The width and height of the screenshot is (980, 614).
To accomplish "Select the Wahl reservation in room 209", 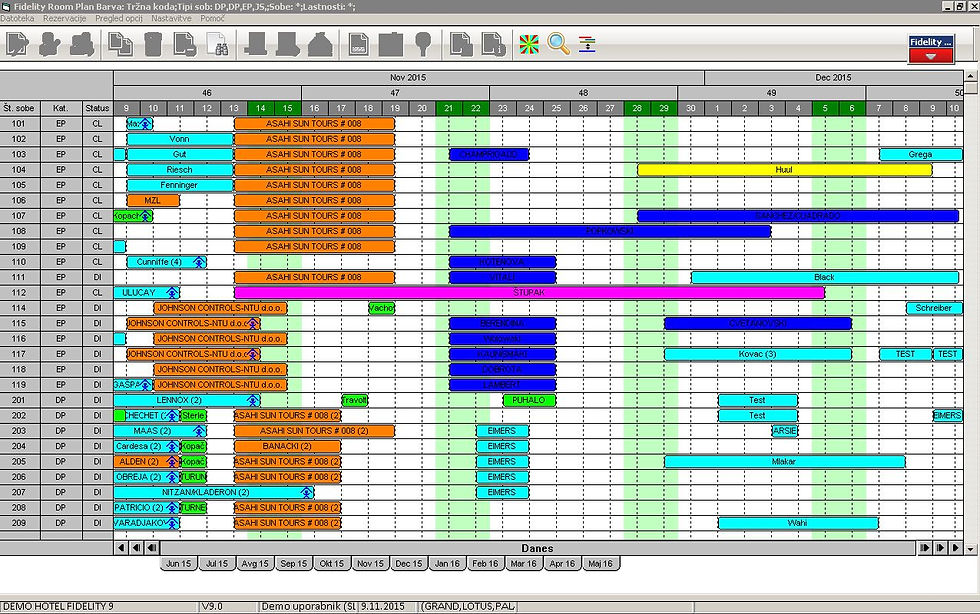I will point(798,523).
